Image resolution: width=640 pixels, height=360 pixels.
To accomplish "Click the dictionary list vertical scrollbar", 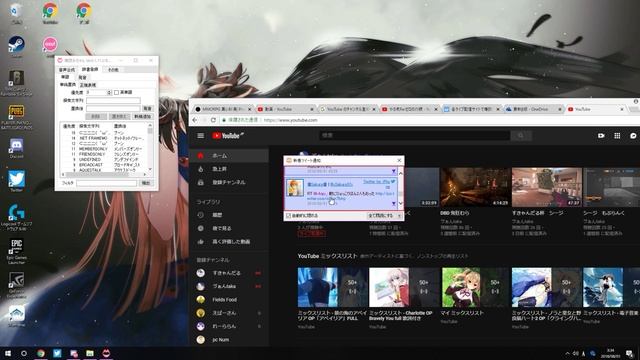I will point(150,147).
